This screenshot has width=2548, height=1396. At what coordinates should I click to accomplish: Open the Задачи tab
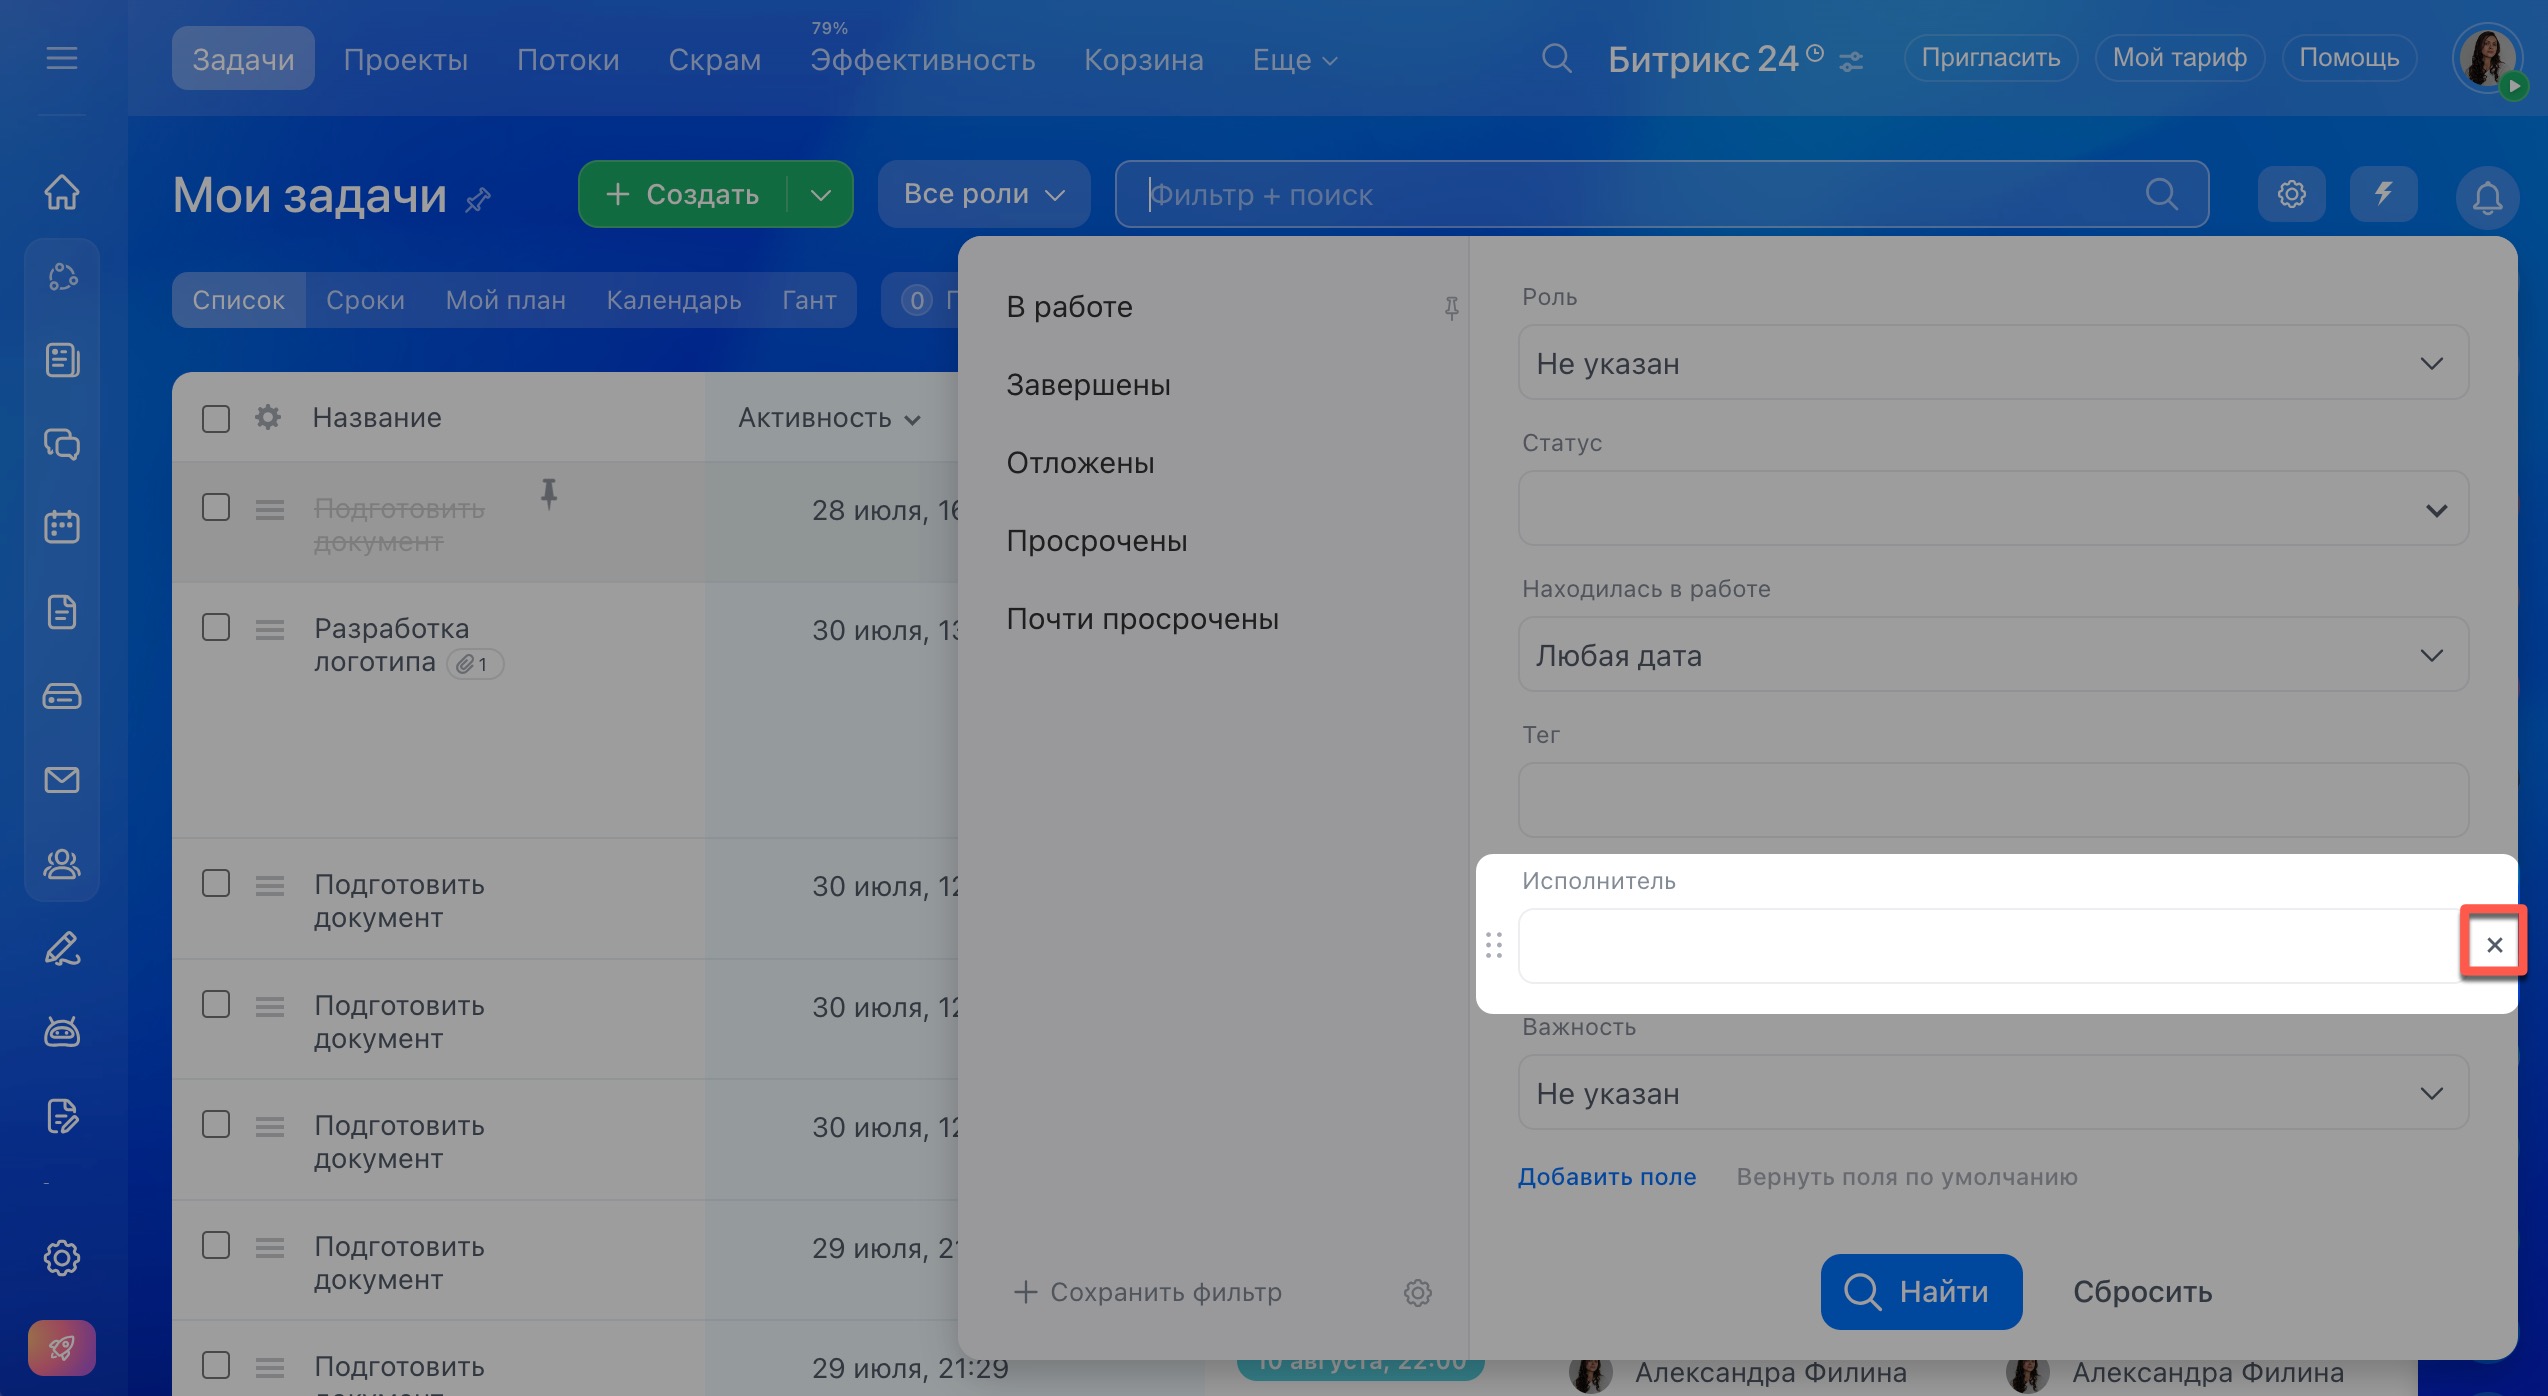(243, 59)
